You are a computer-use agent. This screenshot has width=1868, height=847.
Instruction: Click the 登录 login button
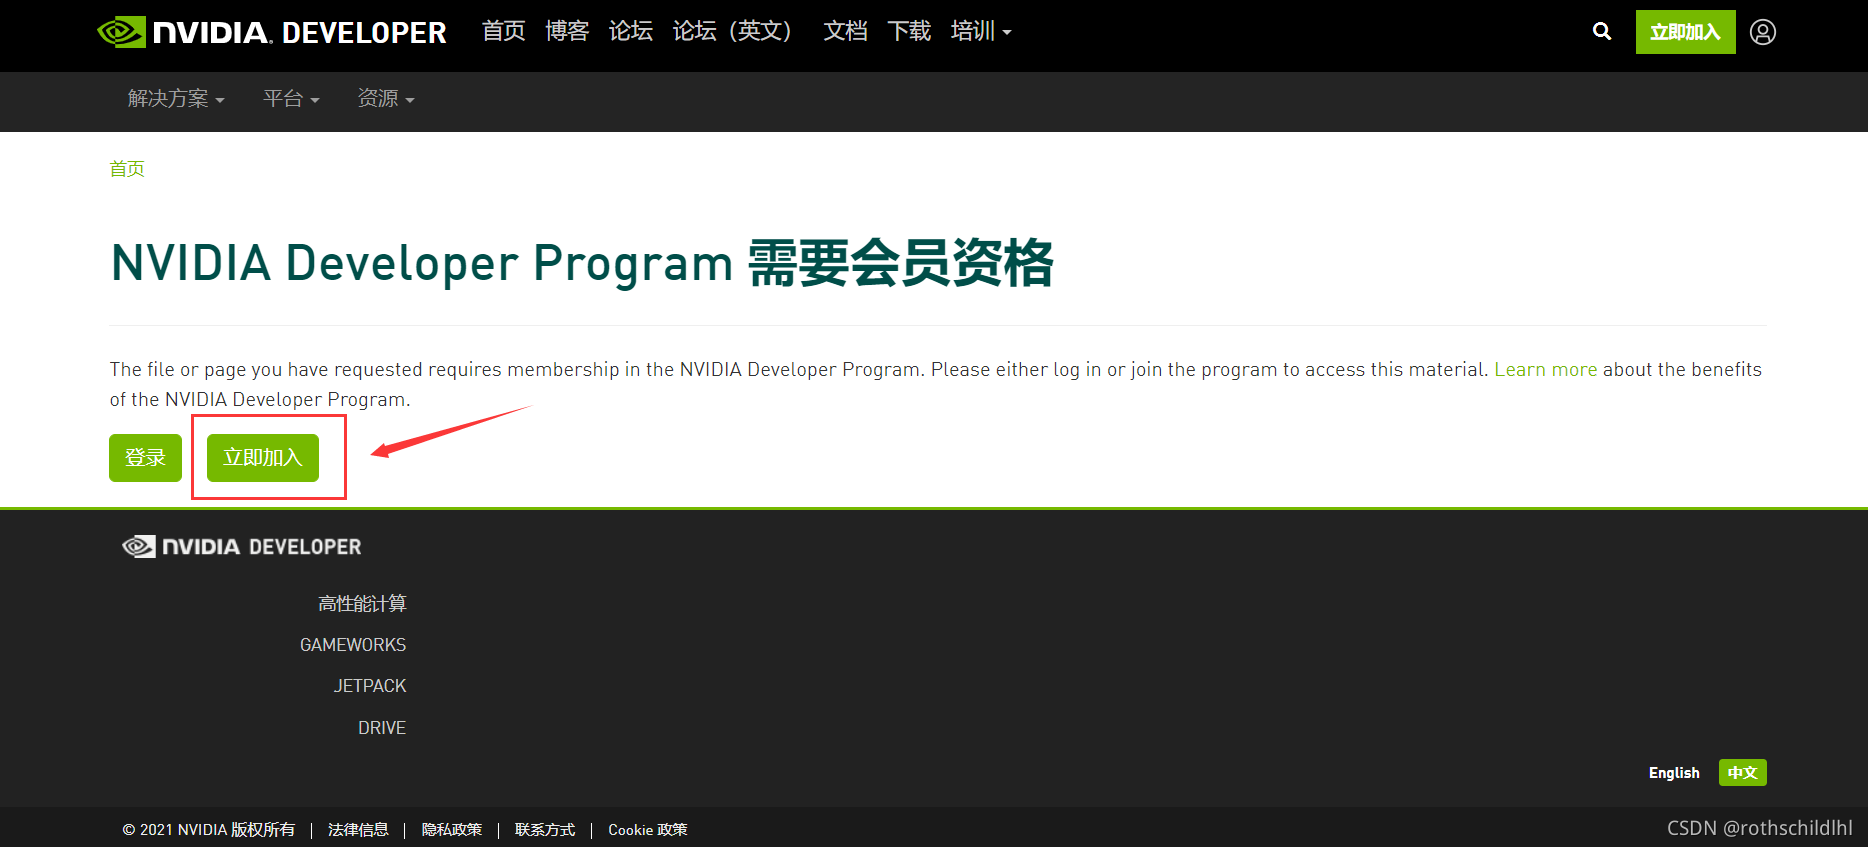point(145,458)
